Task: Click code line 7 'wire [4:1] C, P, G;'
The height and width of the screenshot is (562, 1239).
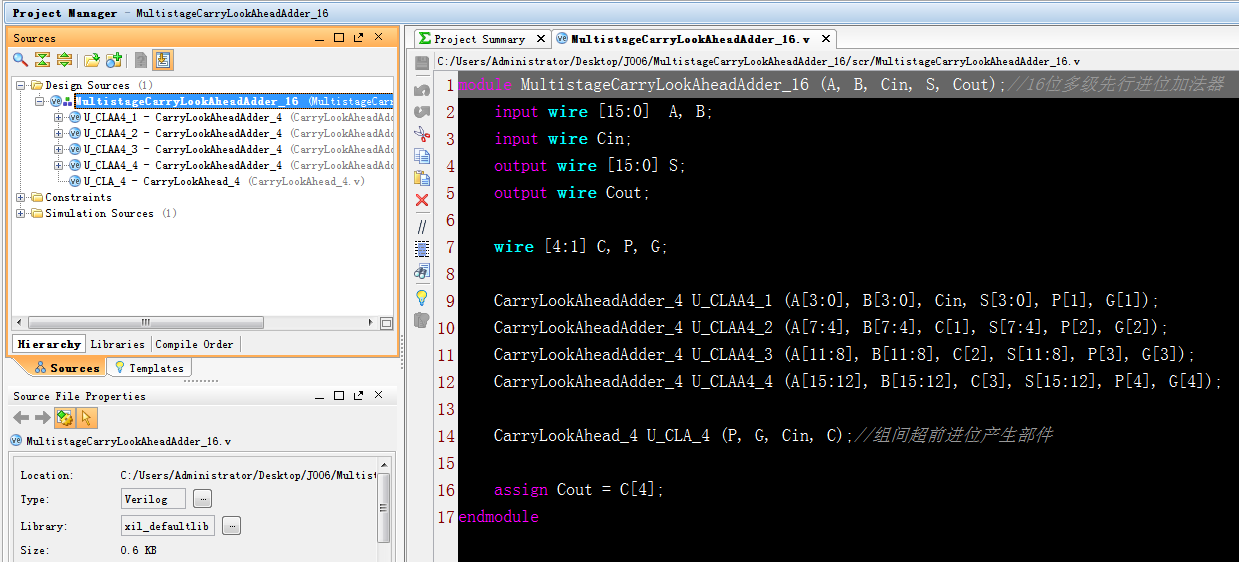Action: point(580,246)
